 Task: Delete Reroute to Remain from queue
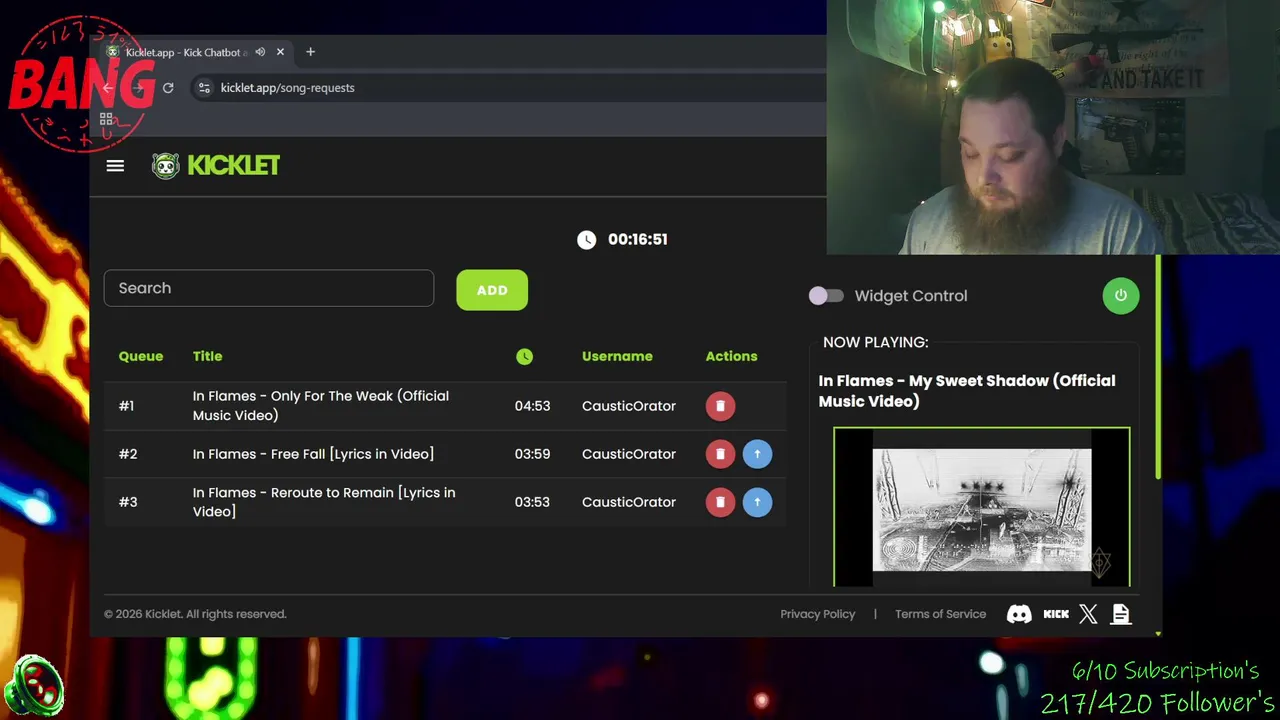pyautogui.click(x=720, y=502)
